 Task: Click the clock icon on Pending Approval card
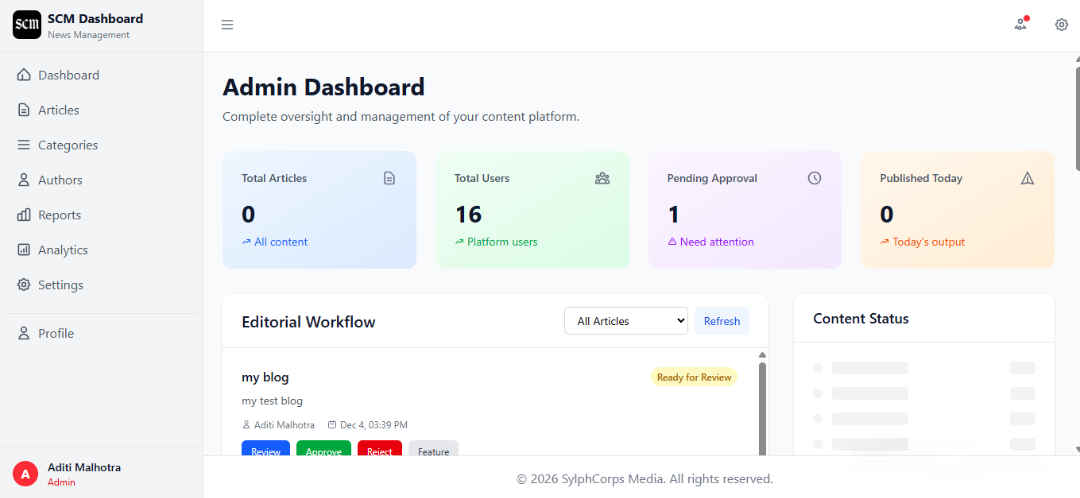point(815,178)
